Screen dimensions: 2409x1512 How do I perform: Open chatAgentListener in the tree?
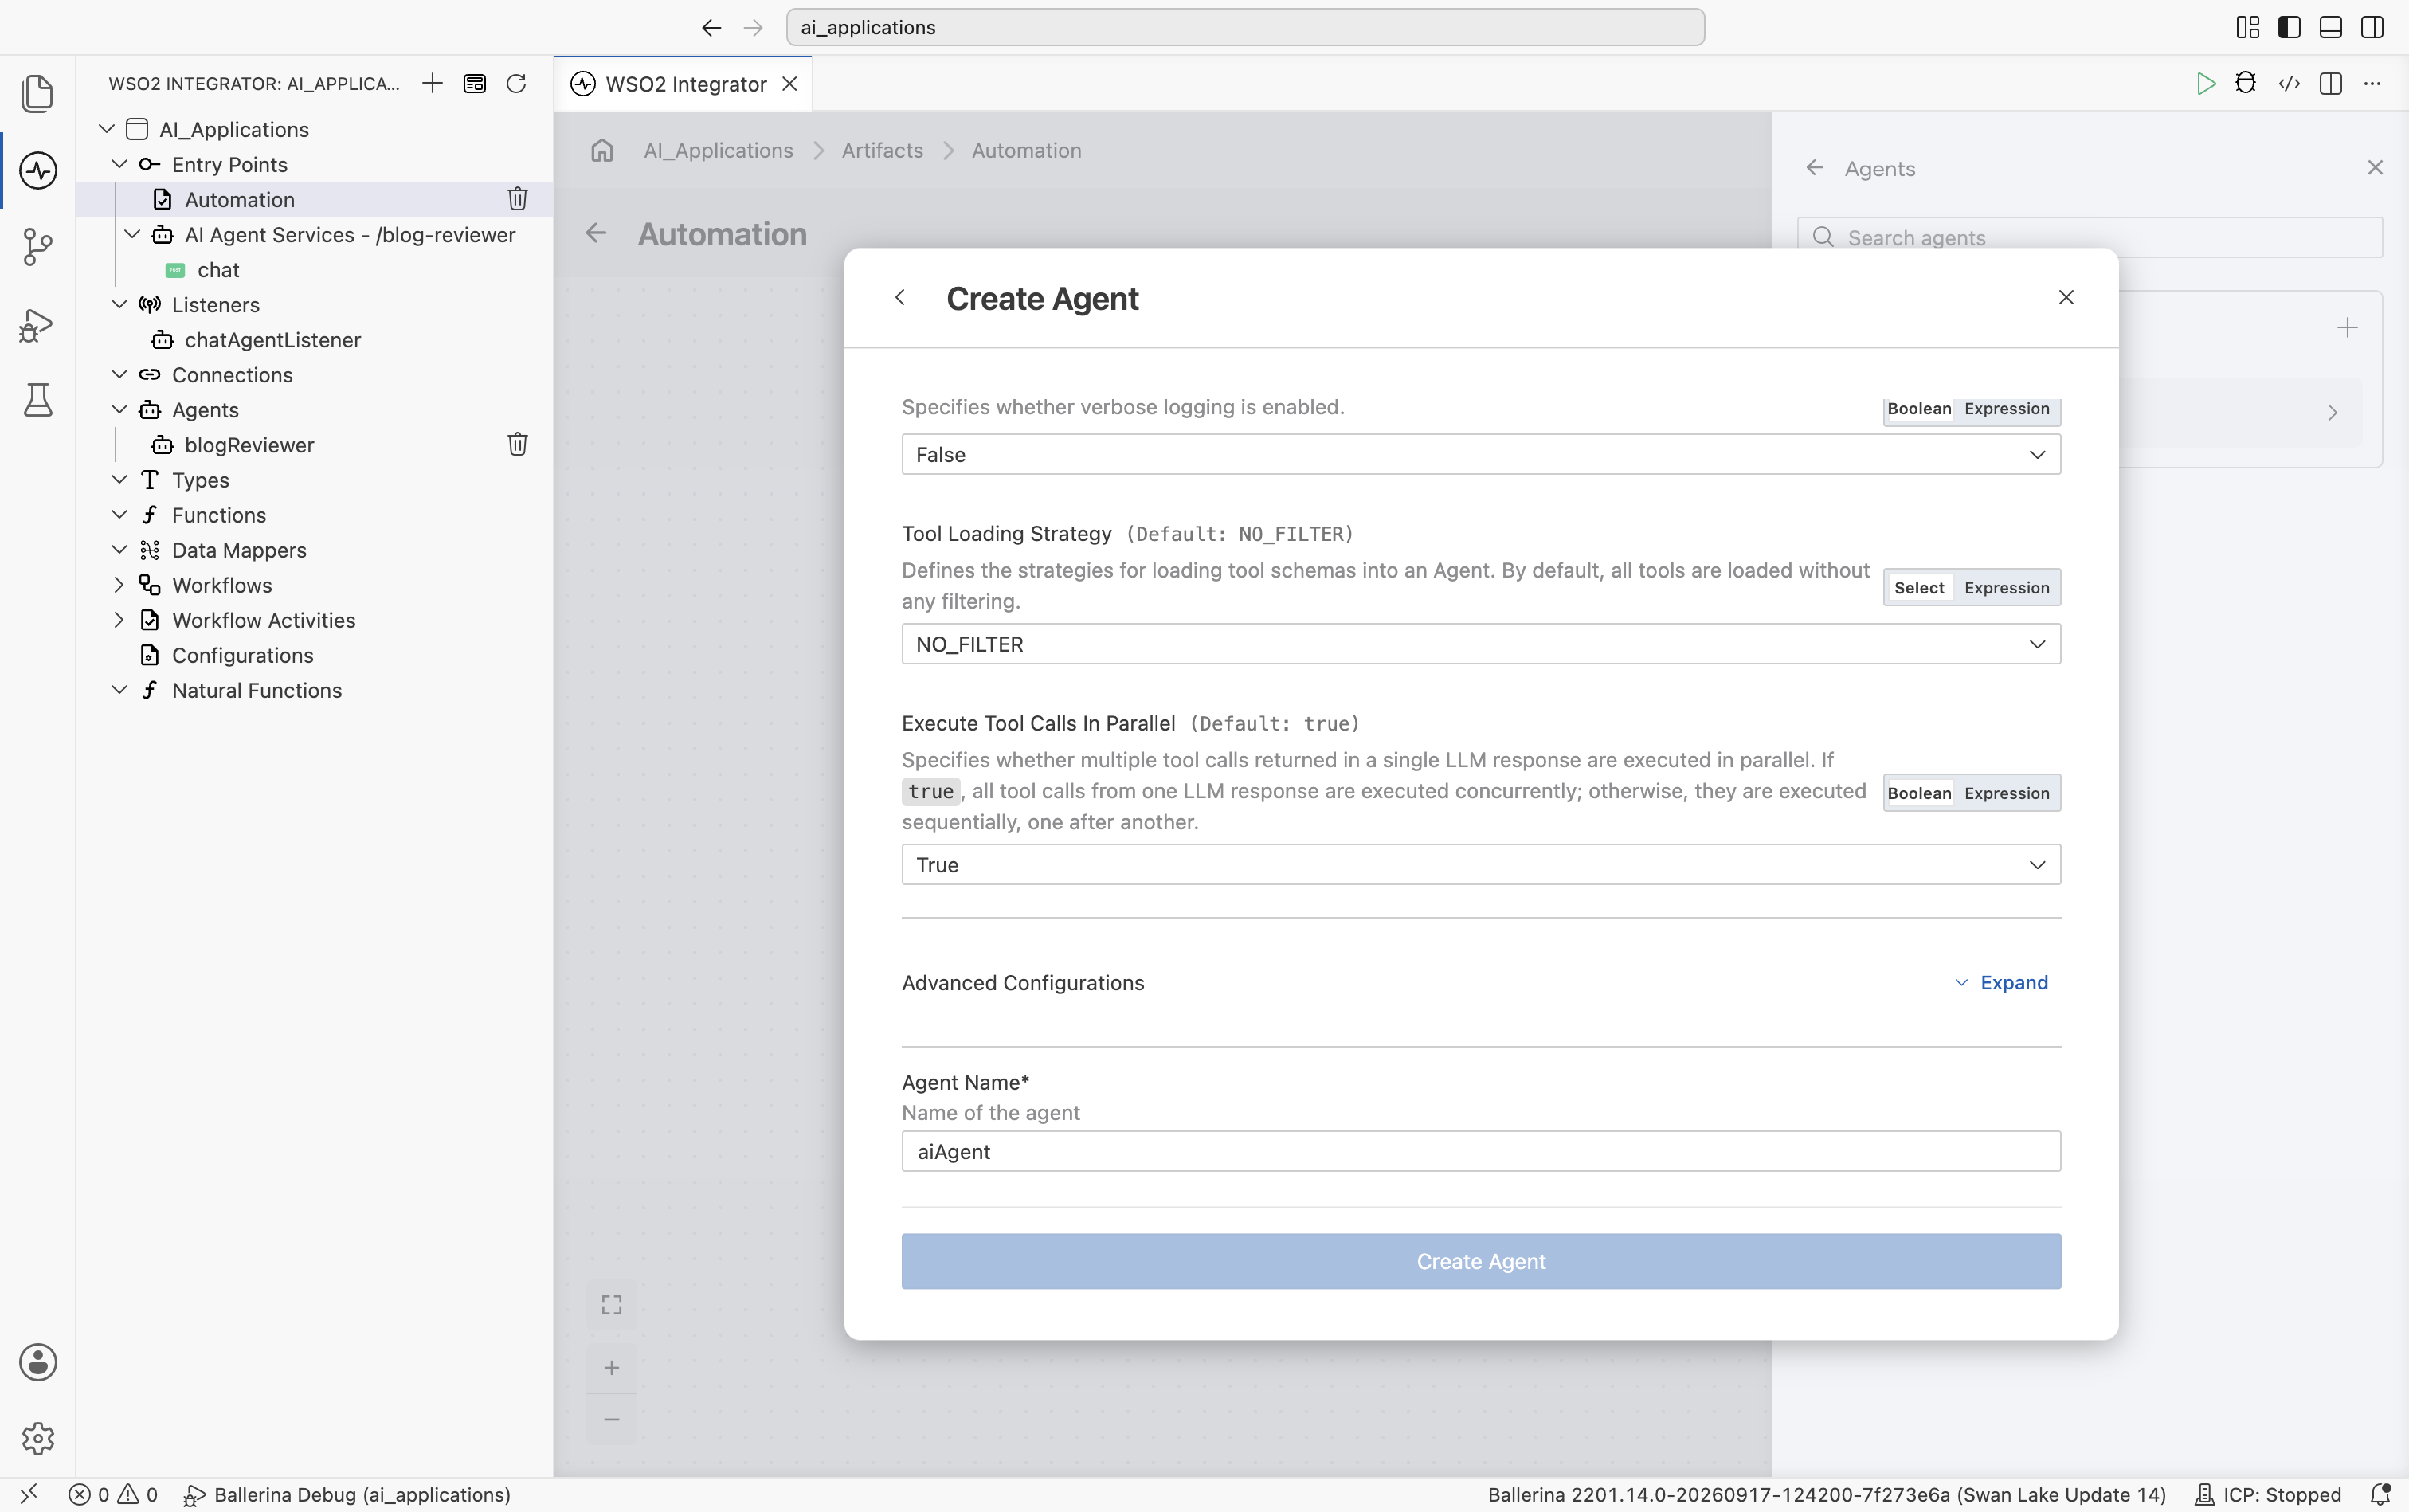pyautogui.click(x=272, y=339)
